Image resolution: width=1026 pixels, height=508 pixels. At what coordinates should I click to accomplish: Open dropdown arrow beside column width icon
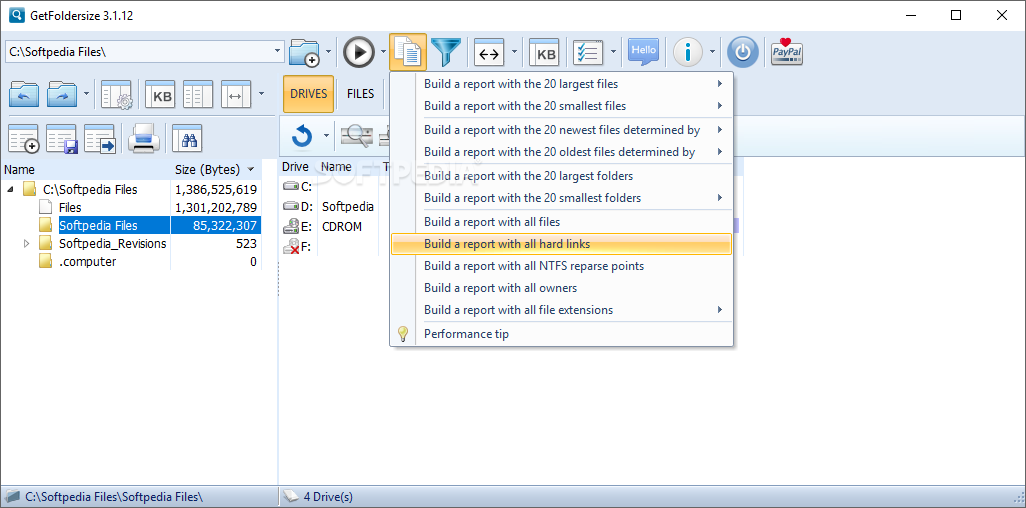tap(514, 52)
